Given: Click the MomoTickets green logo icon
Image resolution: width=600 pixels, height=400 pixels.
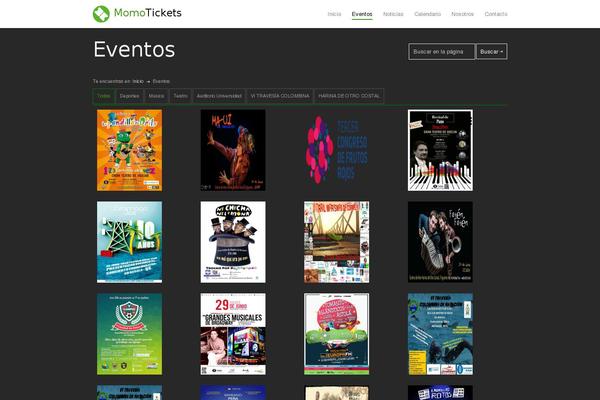Looking at the screenshot, I should 101,14.
